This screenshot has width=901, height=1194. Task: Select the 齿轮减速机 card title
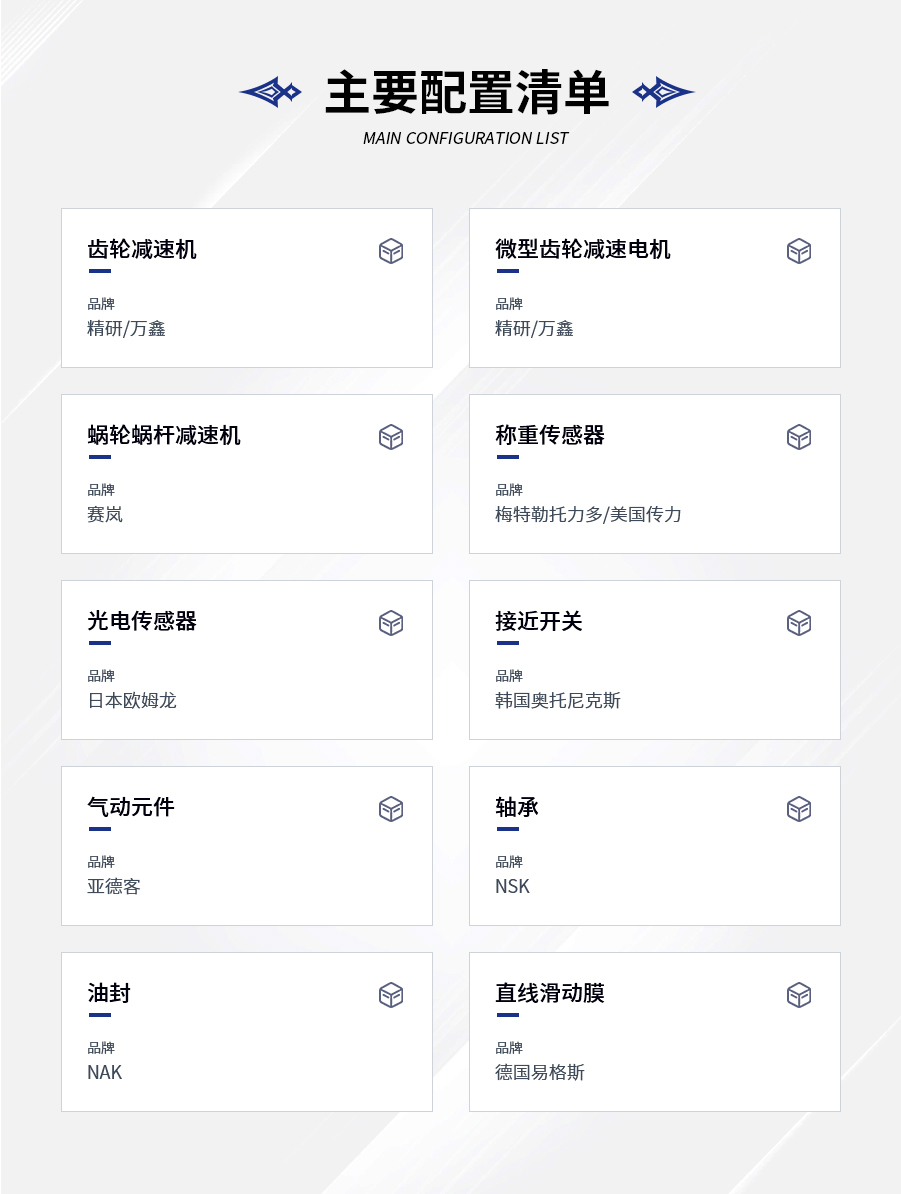pyautogui.click(x=142, y=249)
